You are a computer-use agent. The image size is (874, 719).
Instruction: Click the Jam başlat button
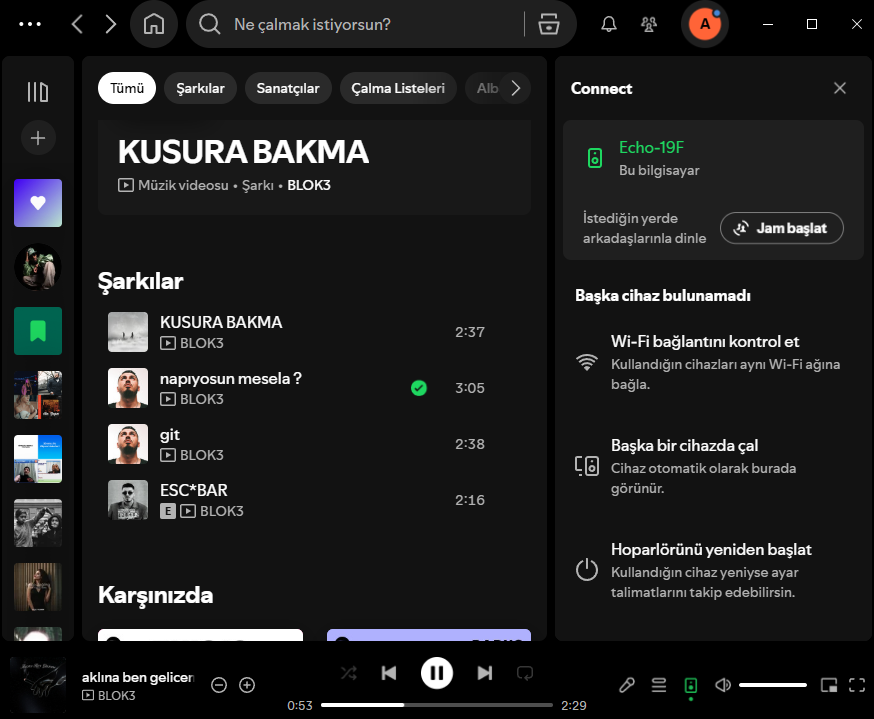coord(781,228)
